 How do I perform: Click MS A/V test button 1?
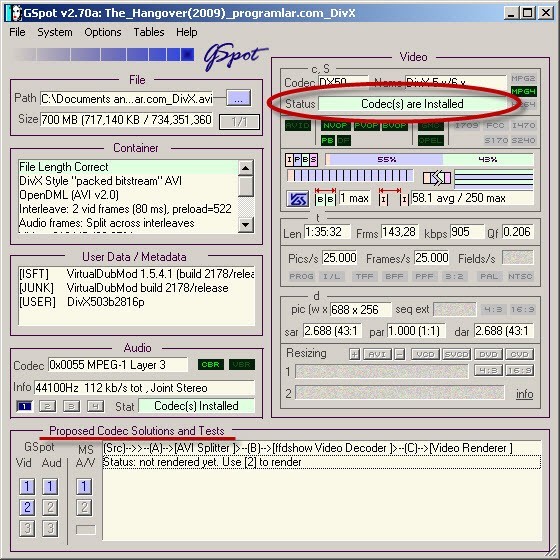[x=84, y=486]
